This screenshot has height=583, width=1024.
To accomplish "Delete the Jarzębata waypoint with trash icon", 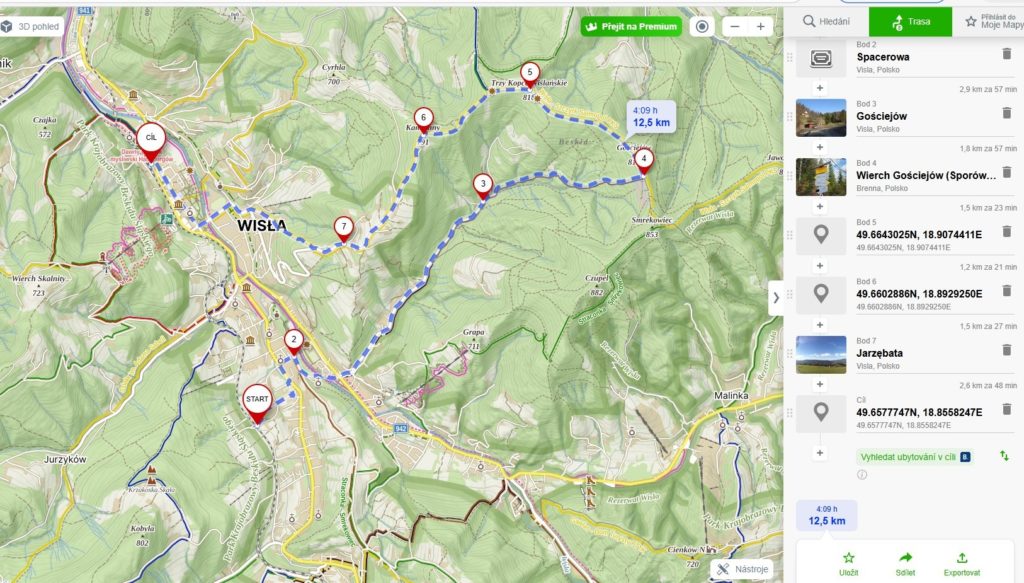I will (1006, 351).
